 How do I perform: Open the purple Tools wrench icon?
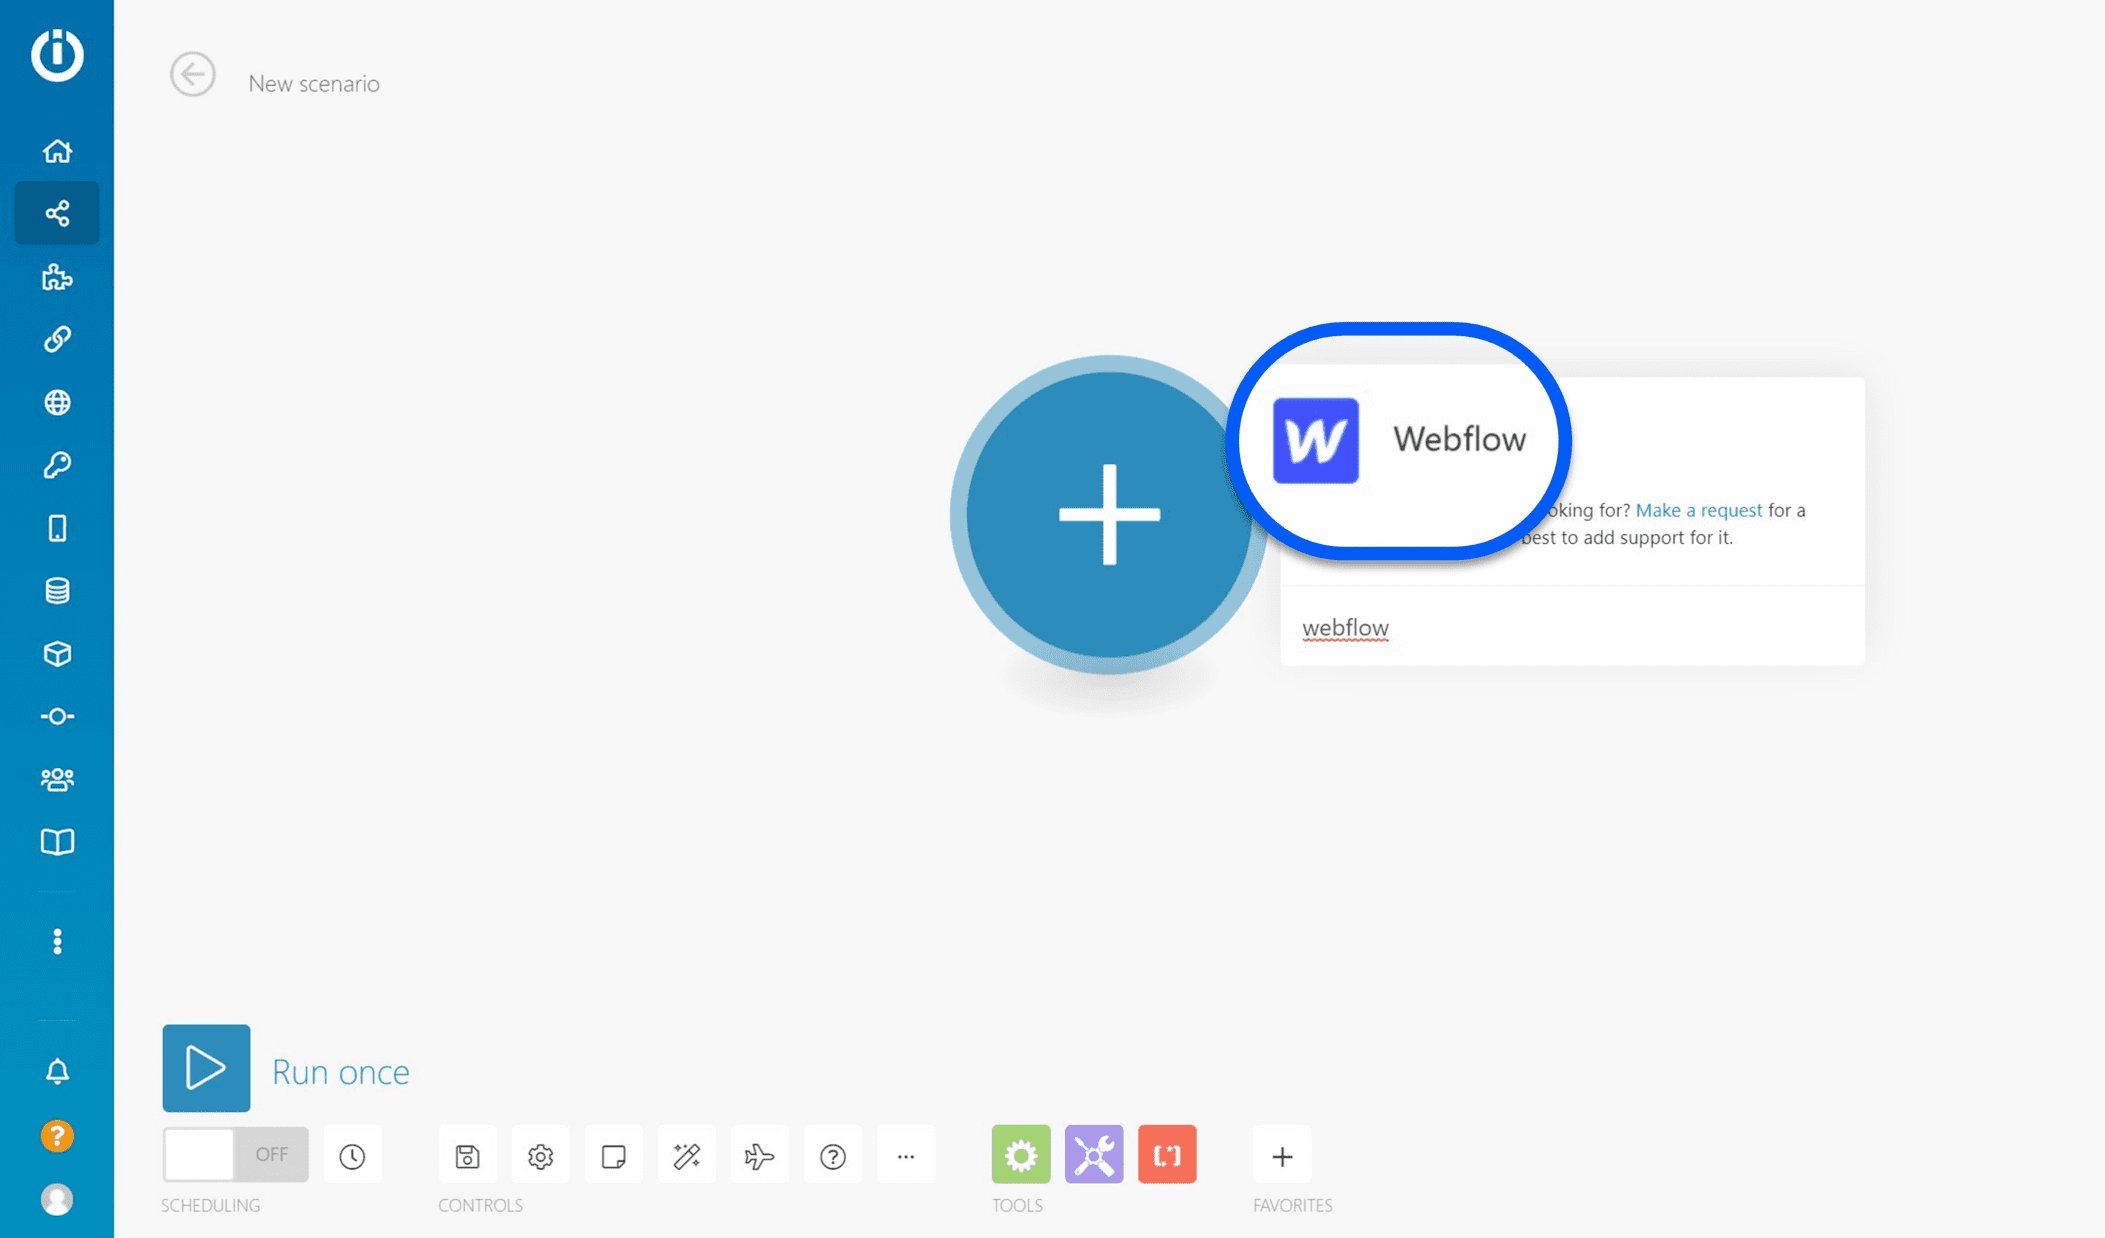(1094, 1155)
